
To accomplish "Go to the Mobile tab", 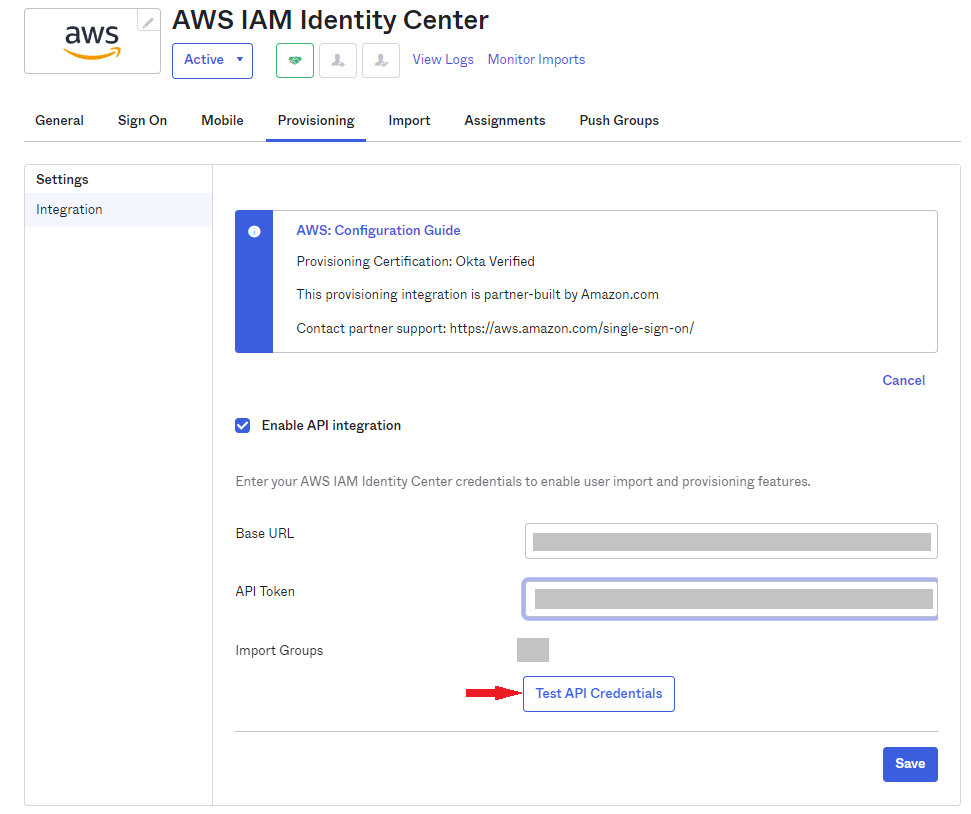I will click(x=222, y=121).
